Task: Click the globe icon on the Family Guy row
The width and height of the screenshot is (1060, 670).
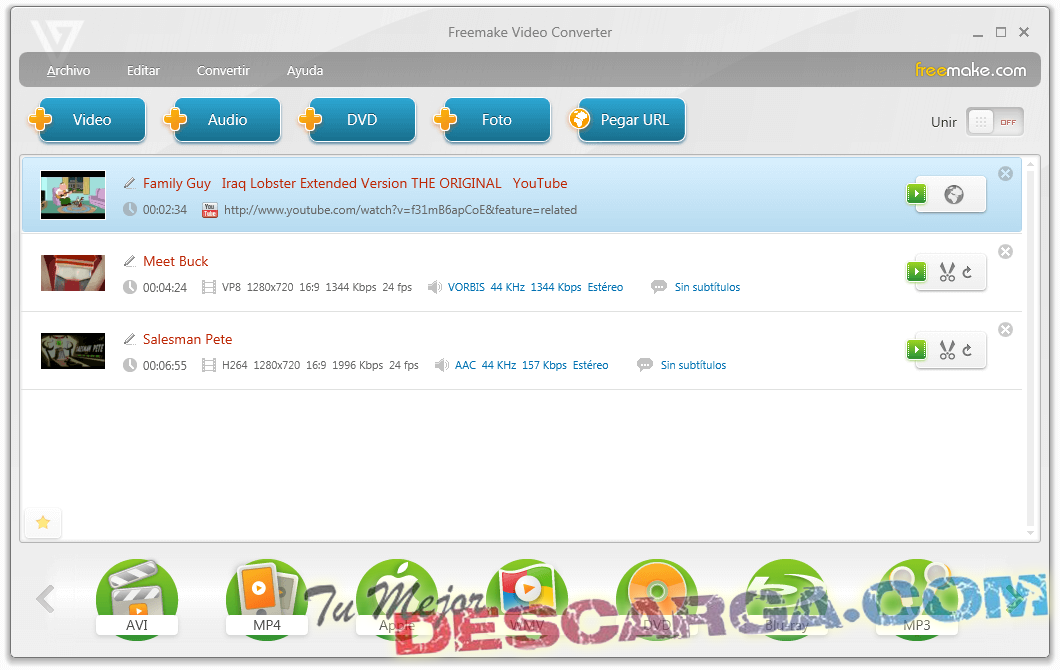Action: click(954, 195)
